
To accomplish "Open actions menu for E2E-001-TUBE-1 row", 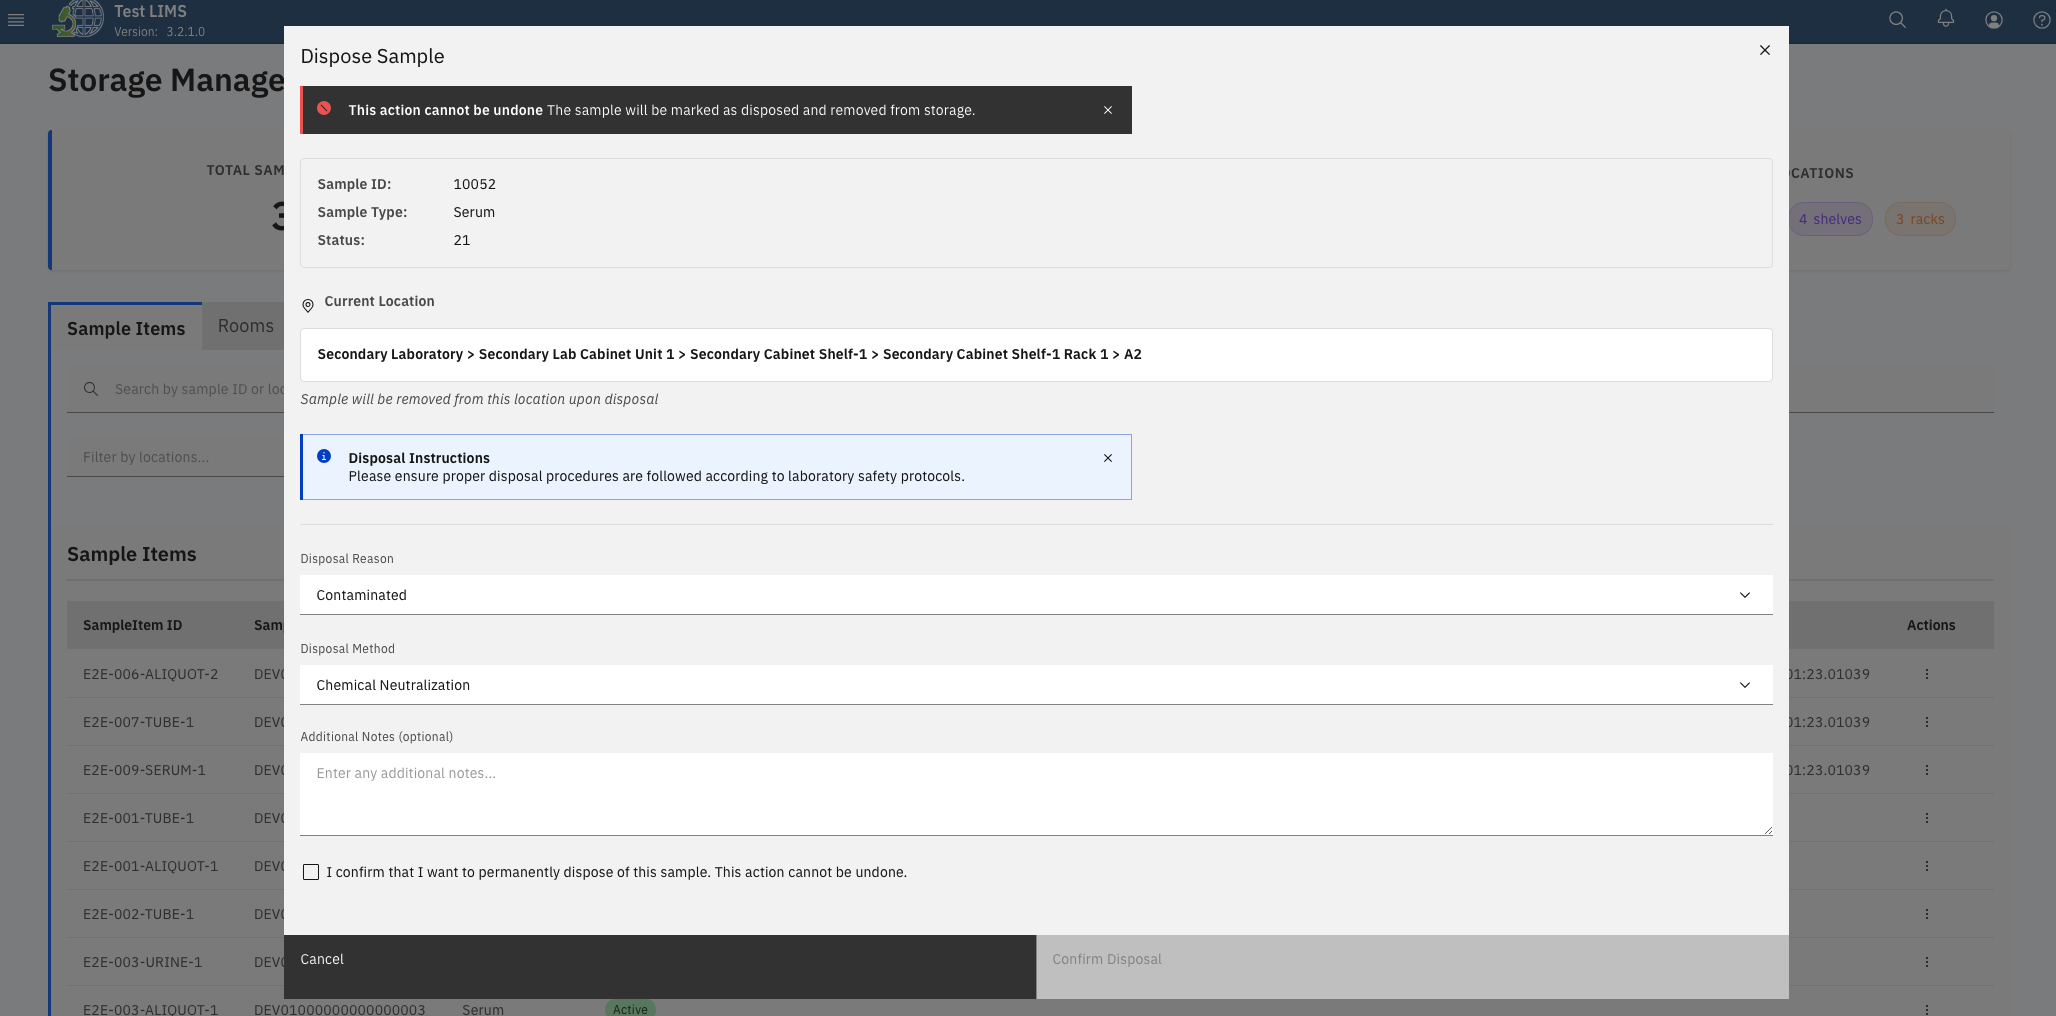I will tap(1926, 818).
